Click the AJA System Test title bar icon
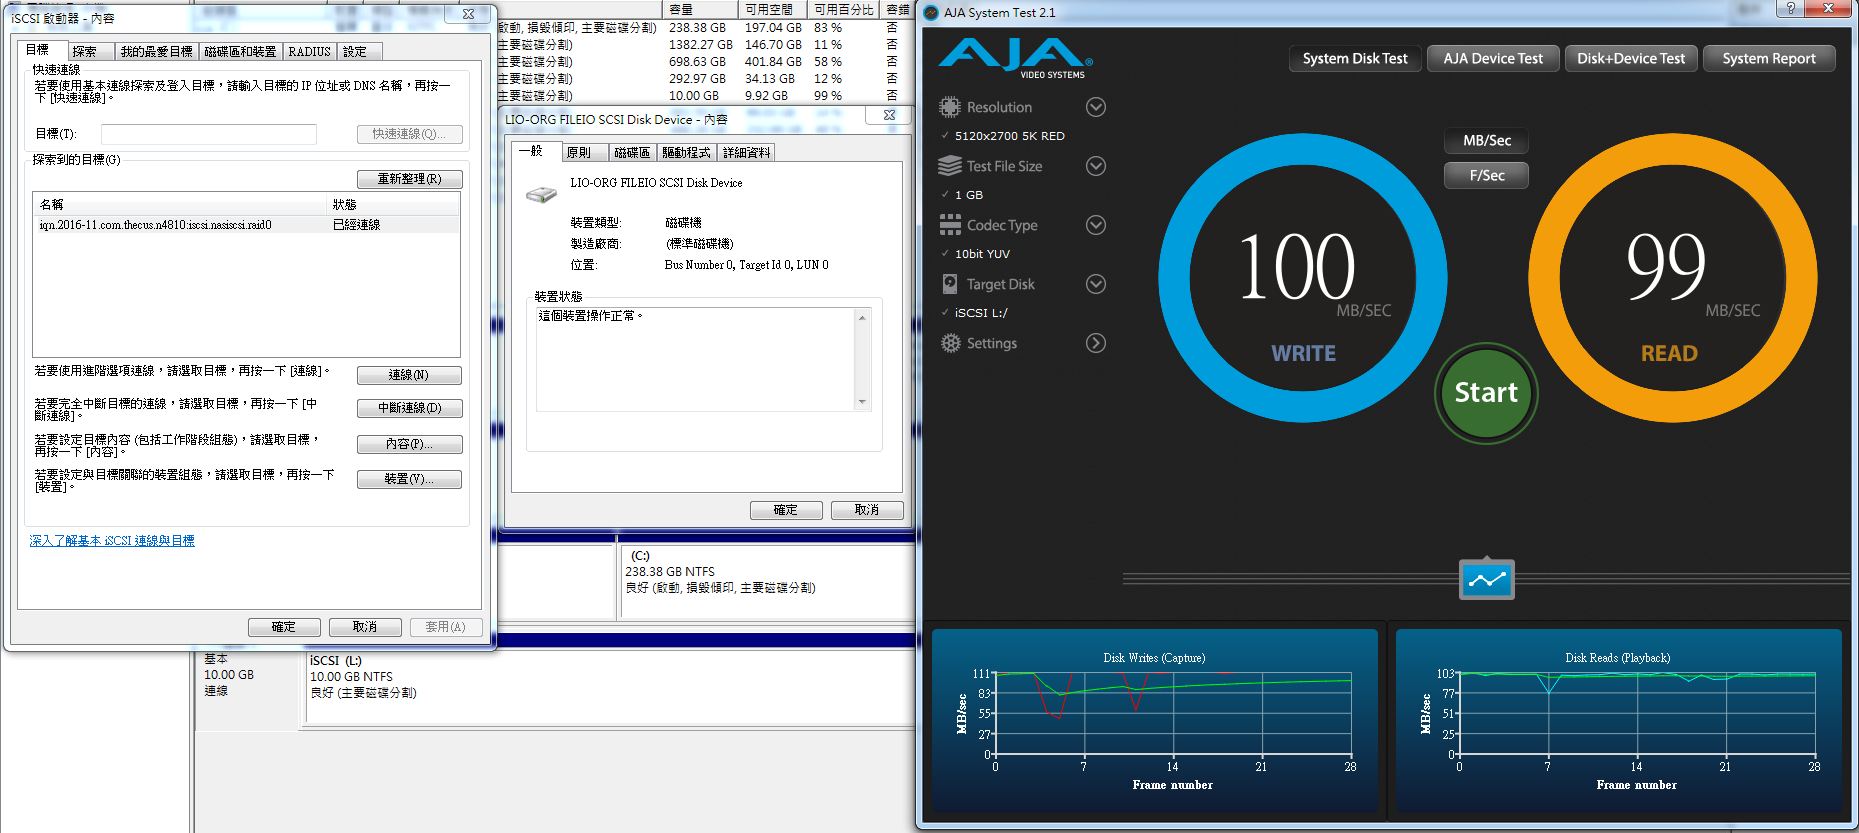This screenshot has height=833, width=1859. click(x=931, y=12)
